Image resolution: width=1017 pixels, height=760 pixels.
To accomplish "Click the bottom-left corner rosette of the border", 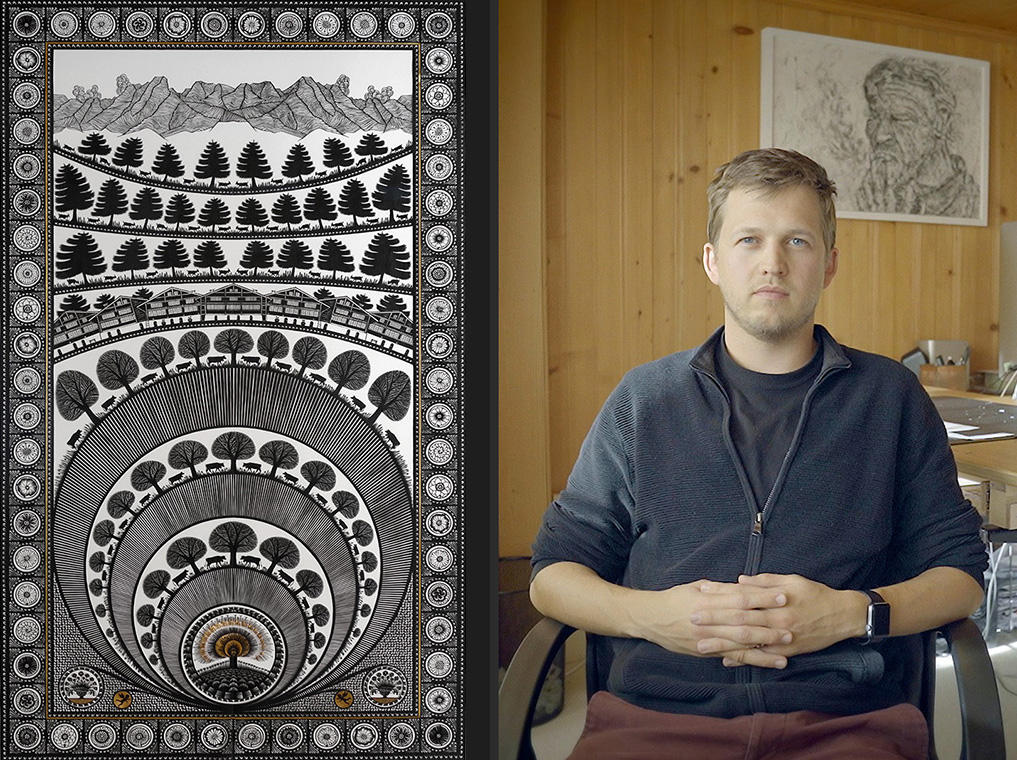I will [26, 736].
